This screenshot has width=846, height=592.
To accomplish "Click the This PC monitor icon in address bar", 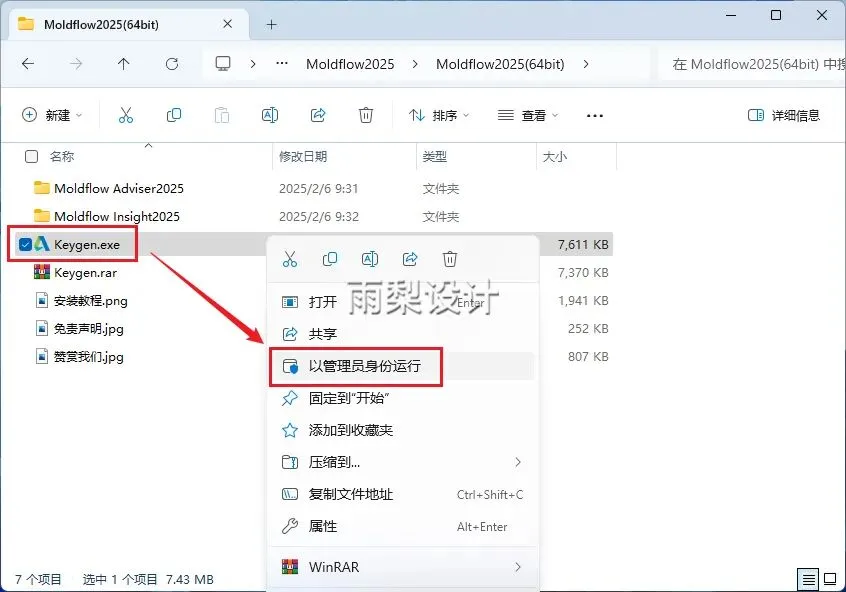I will 223,64.
